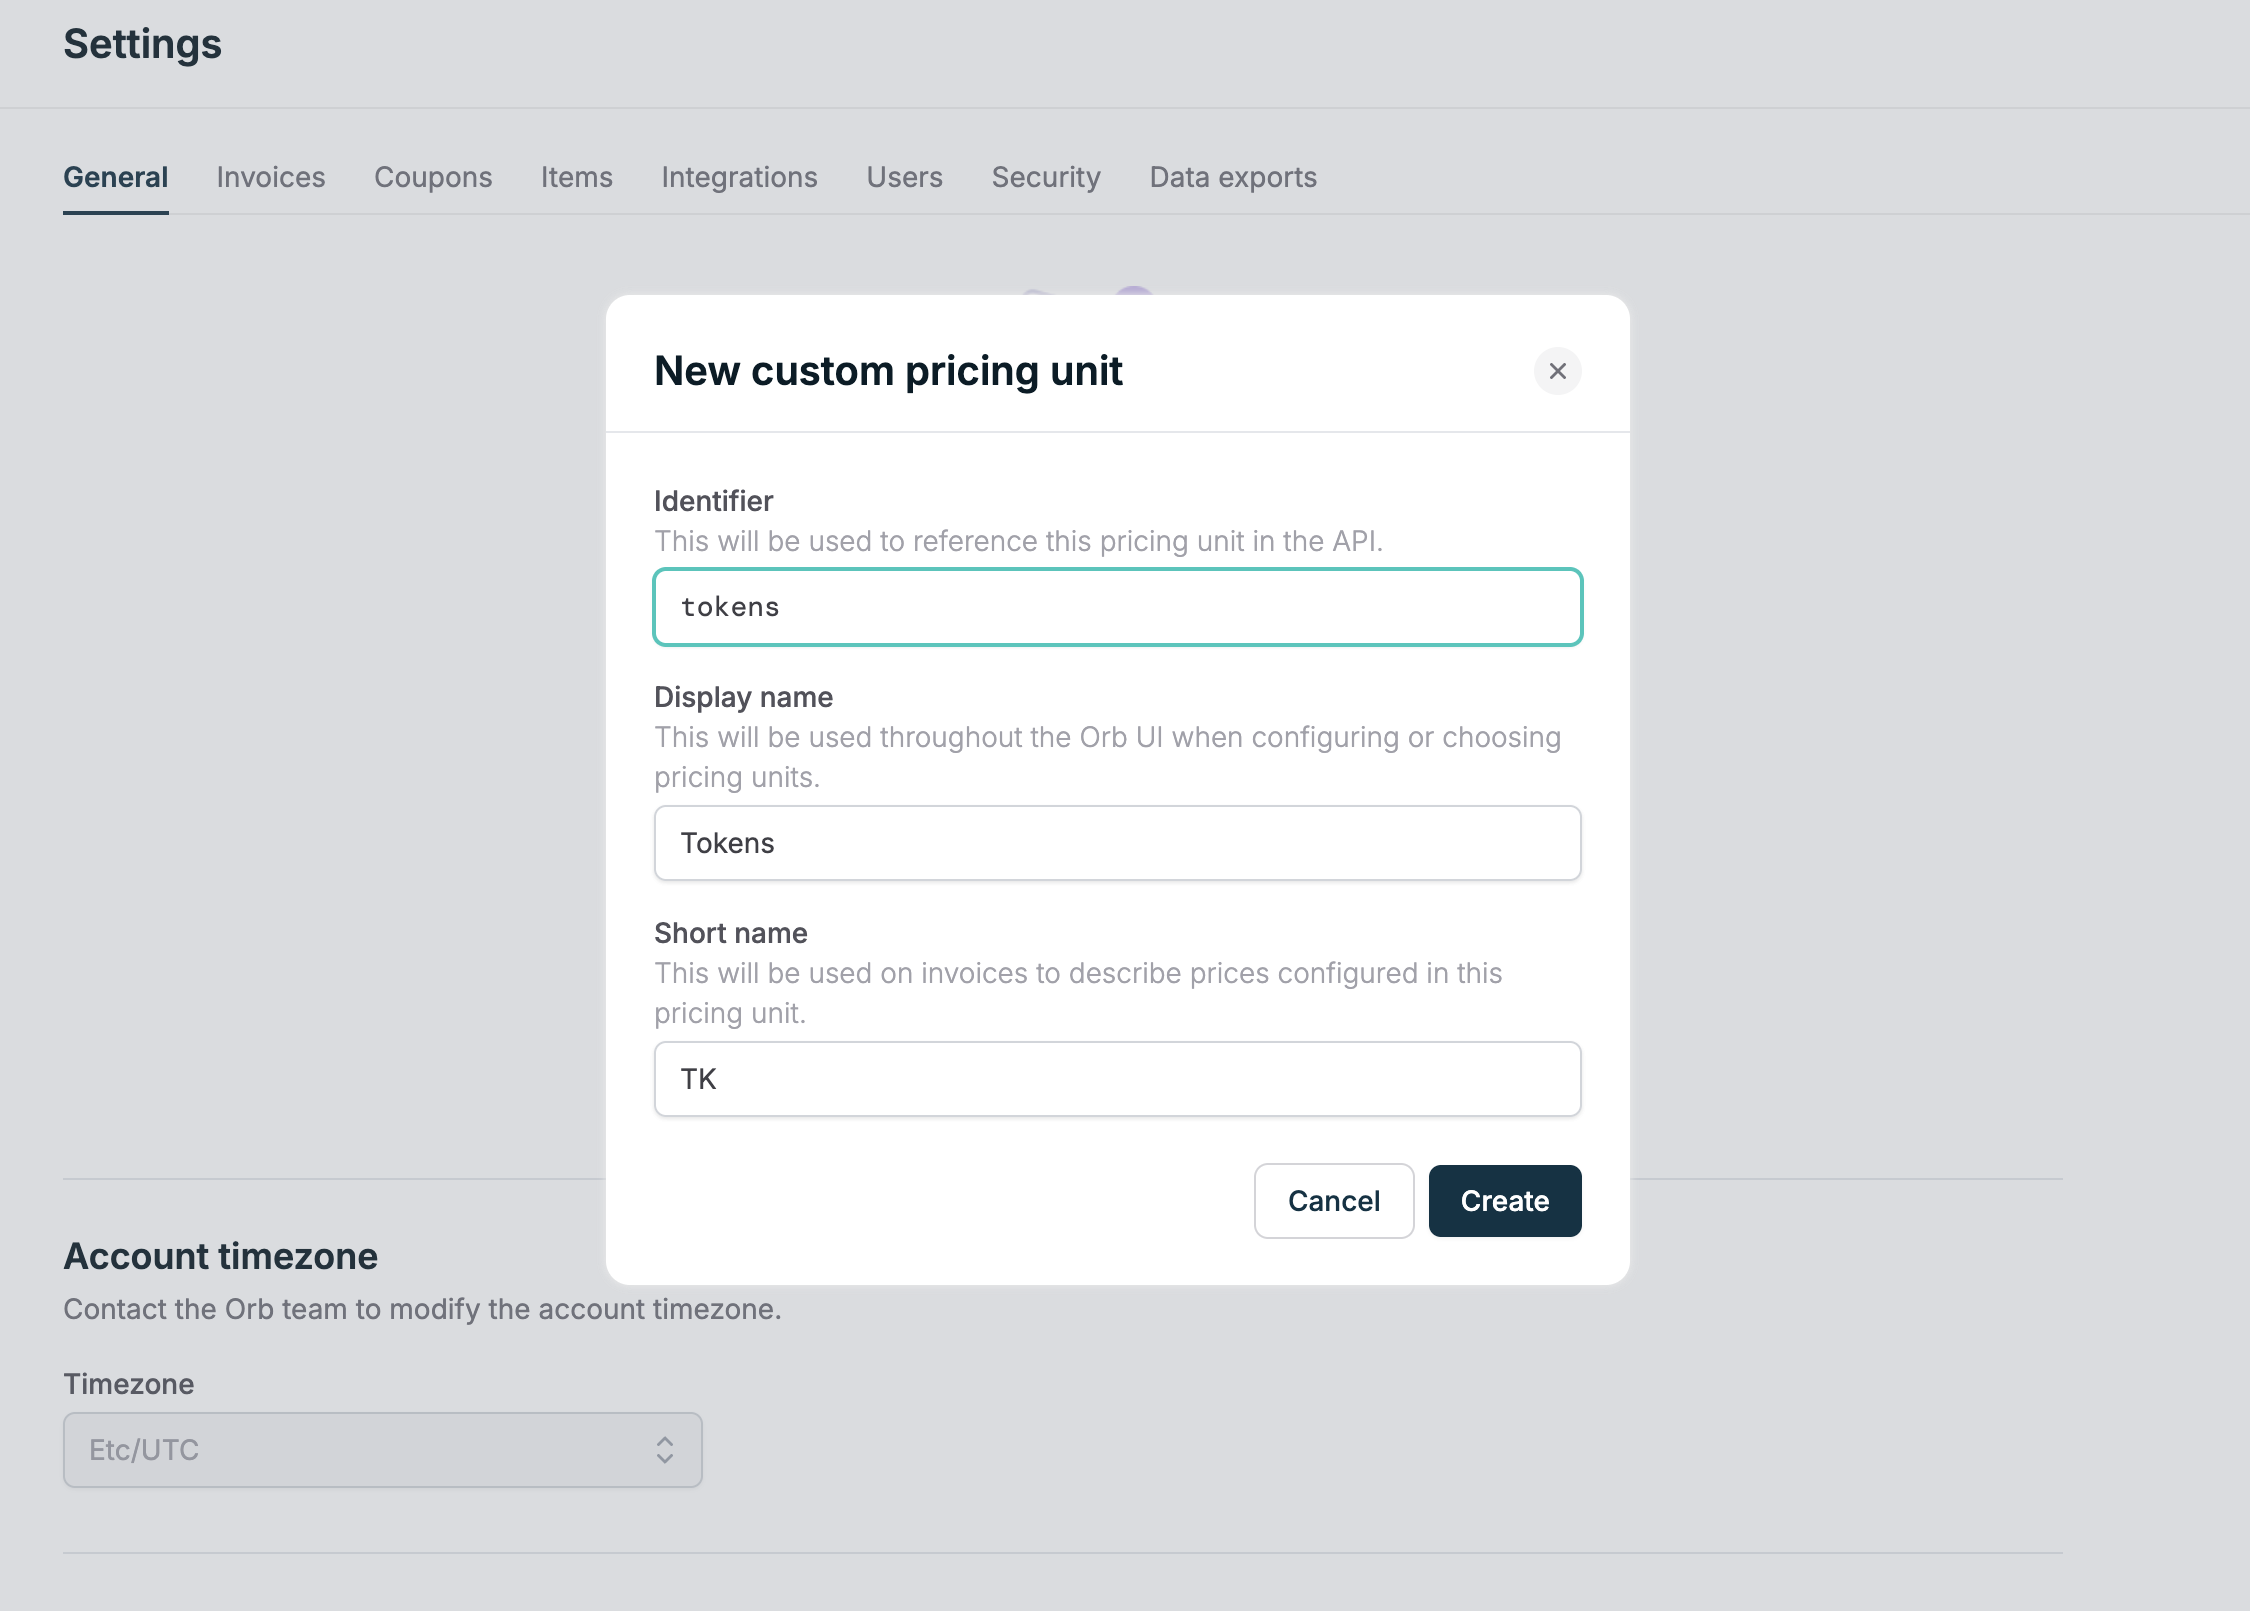Click the Display name text field
The width and height of the screenshot is (2250, 1611).
tap(1117, 843)
